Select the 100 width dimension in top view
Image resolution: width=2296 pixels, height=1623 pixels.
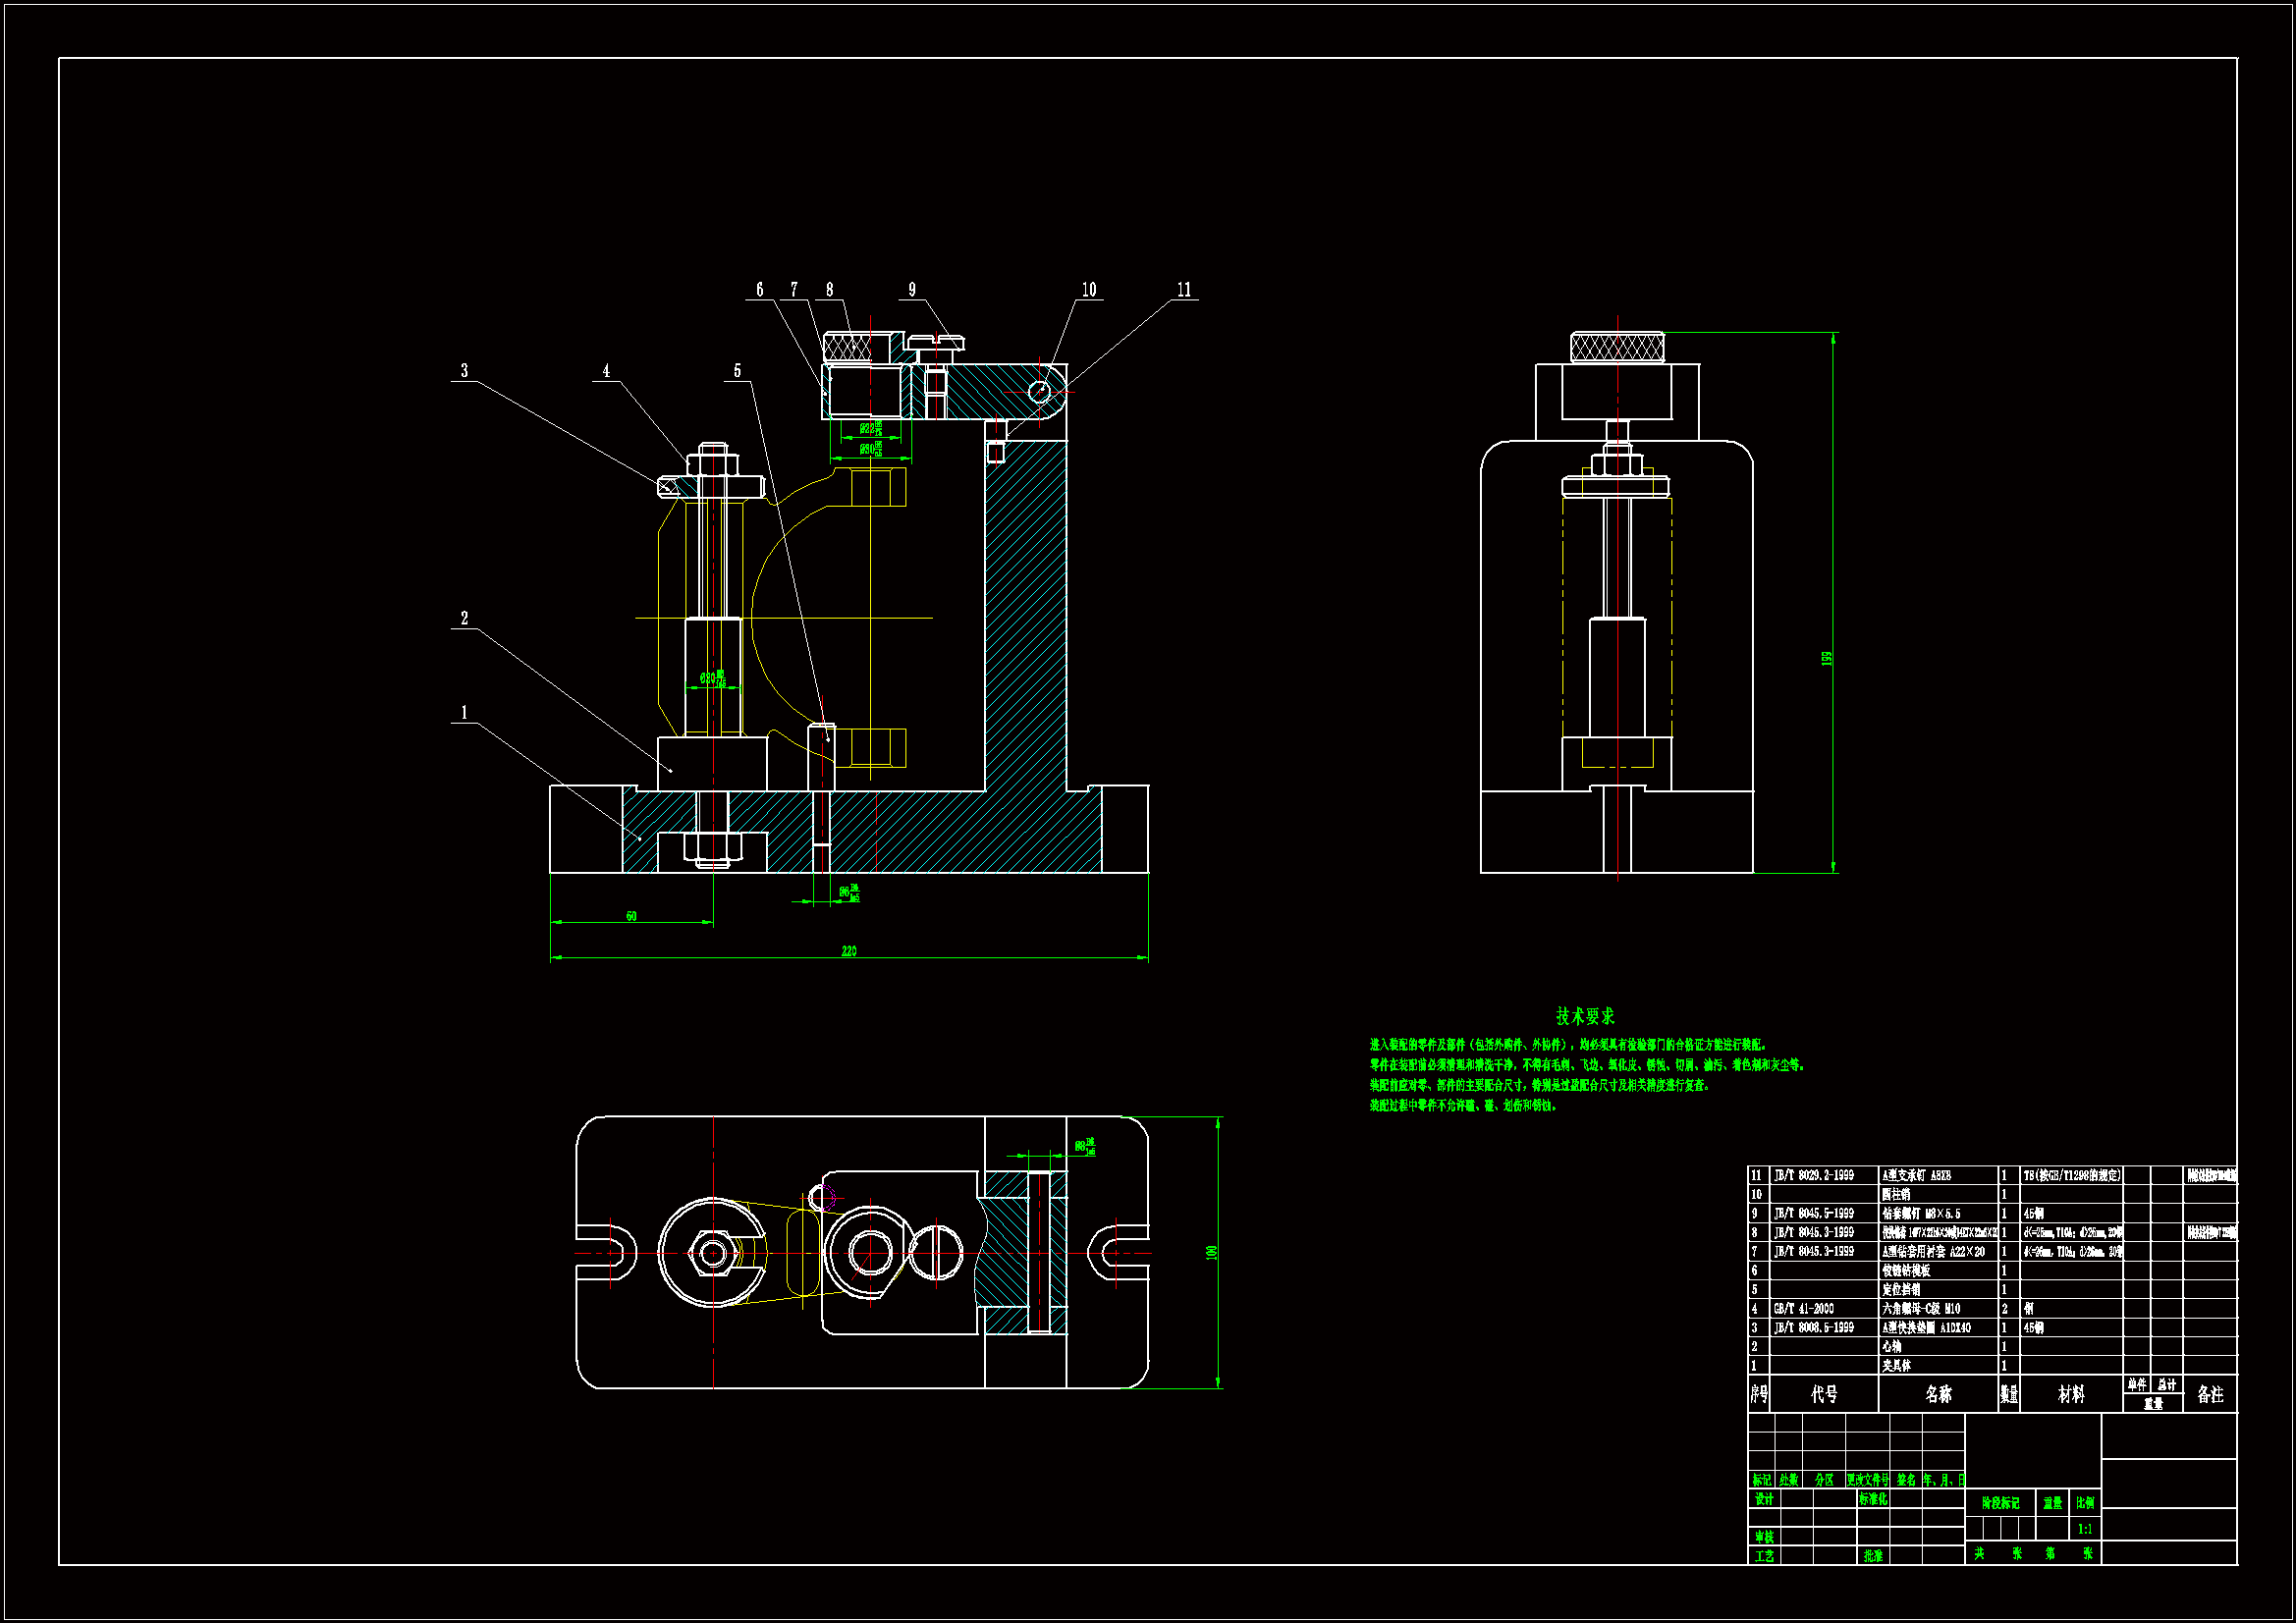pos(1211,1252)
